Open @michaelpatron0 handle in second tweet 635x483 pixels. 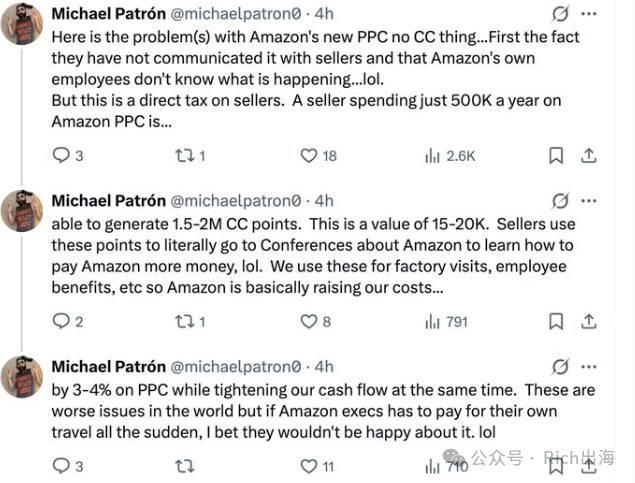236,201
